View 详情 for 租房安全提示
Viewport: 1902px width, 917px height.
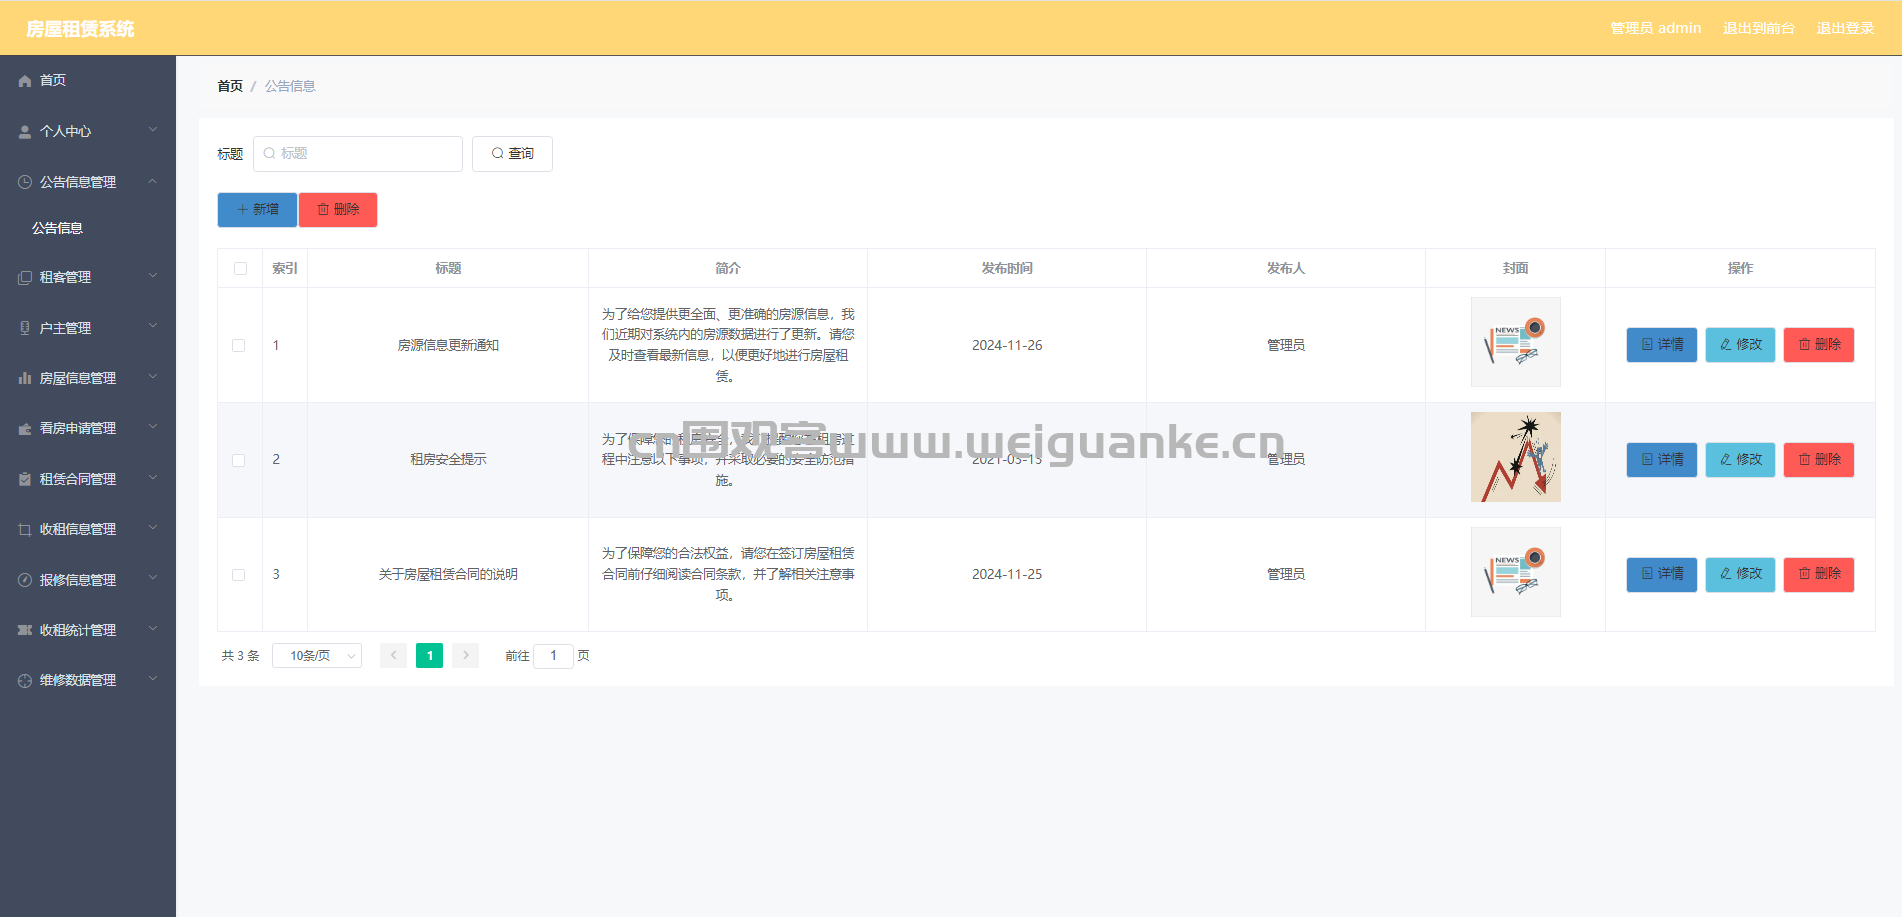pyautogui.click(x=1662, y=460)
